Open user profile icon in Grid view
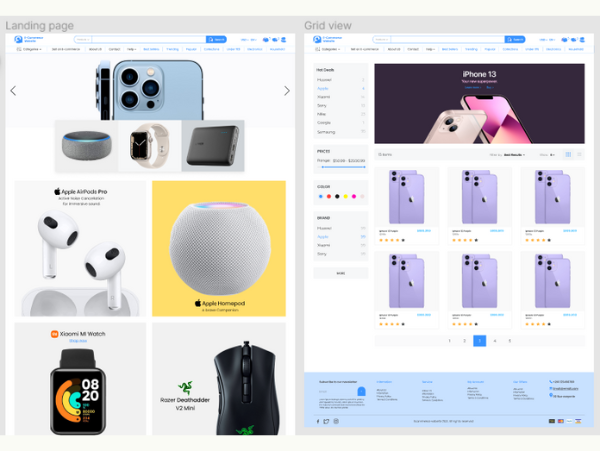This screenshot has width=600, height=451. point(582,39)
